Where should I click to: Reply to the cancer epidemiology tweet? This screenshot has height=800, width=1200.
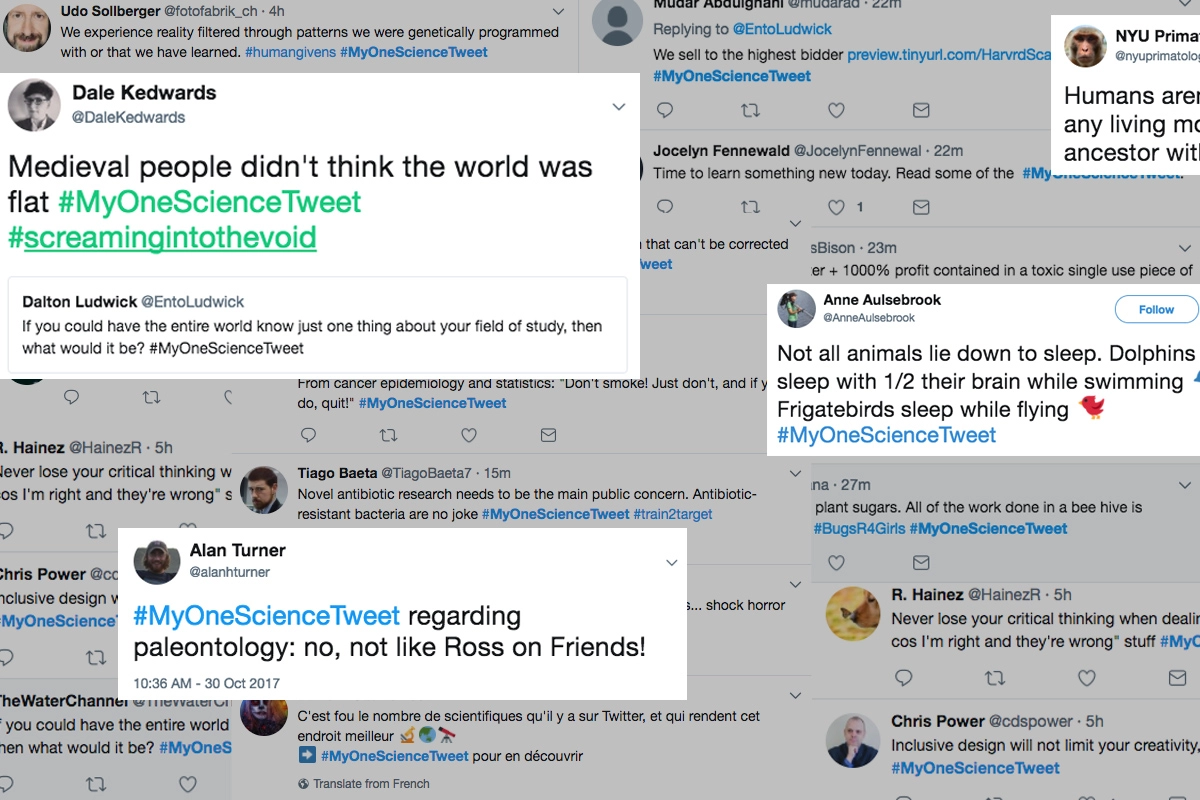coord(308,435)
